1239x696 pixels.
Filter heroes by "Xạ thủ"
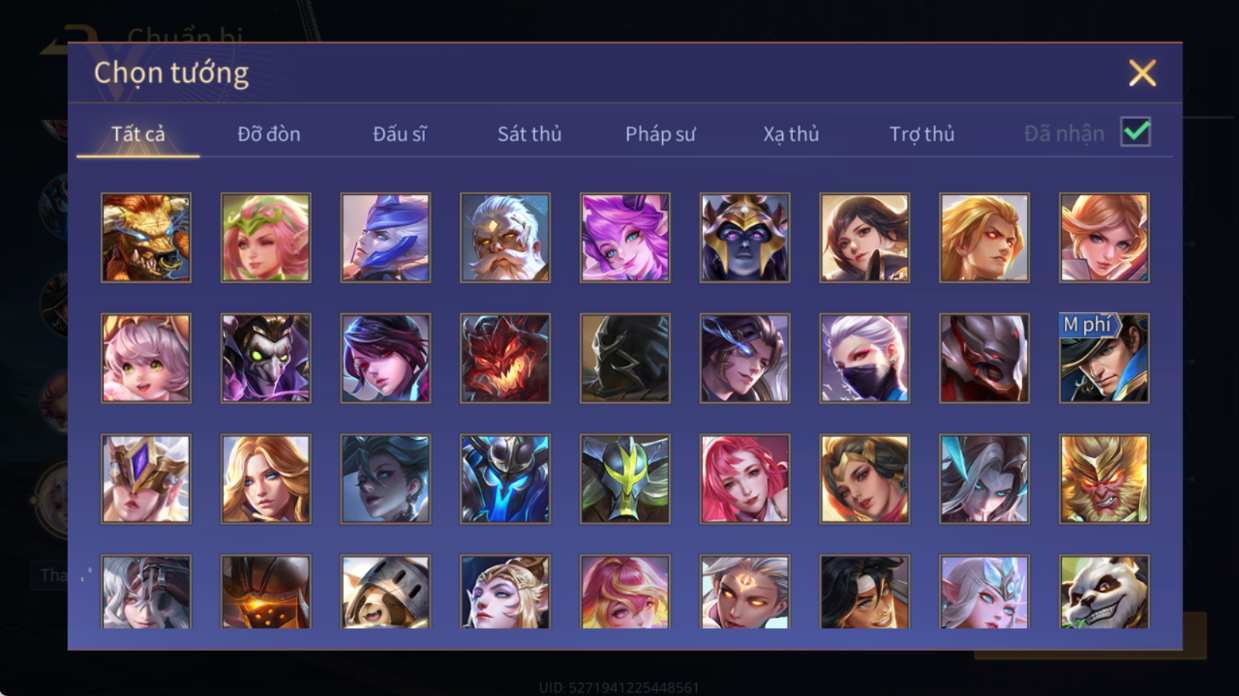[x=791, y=134]
